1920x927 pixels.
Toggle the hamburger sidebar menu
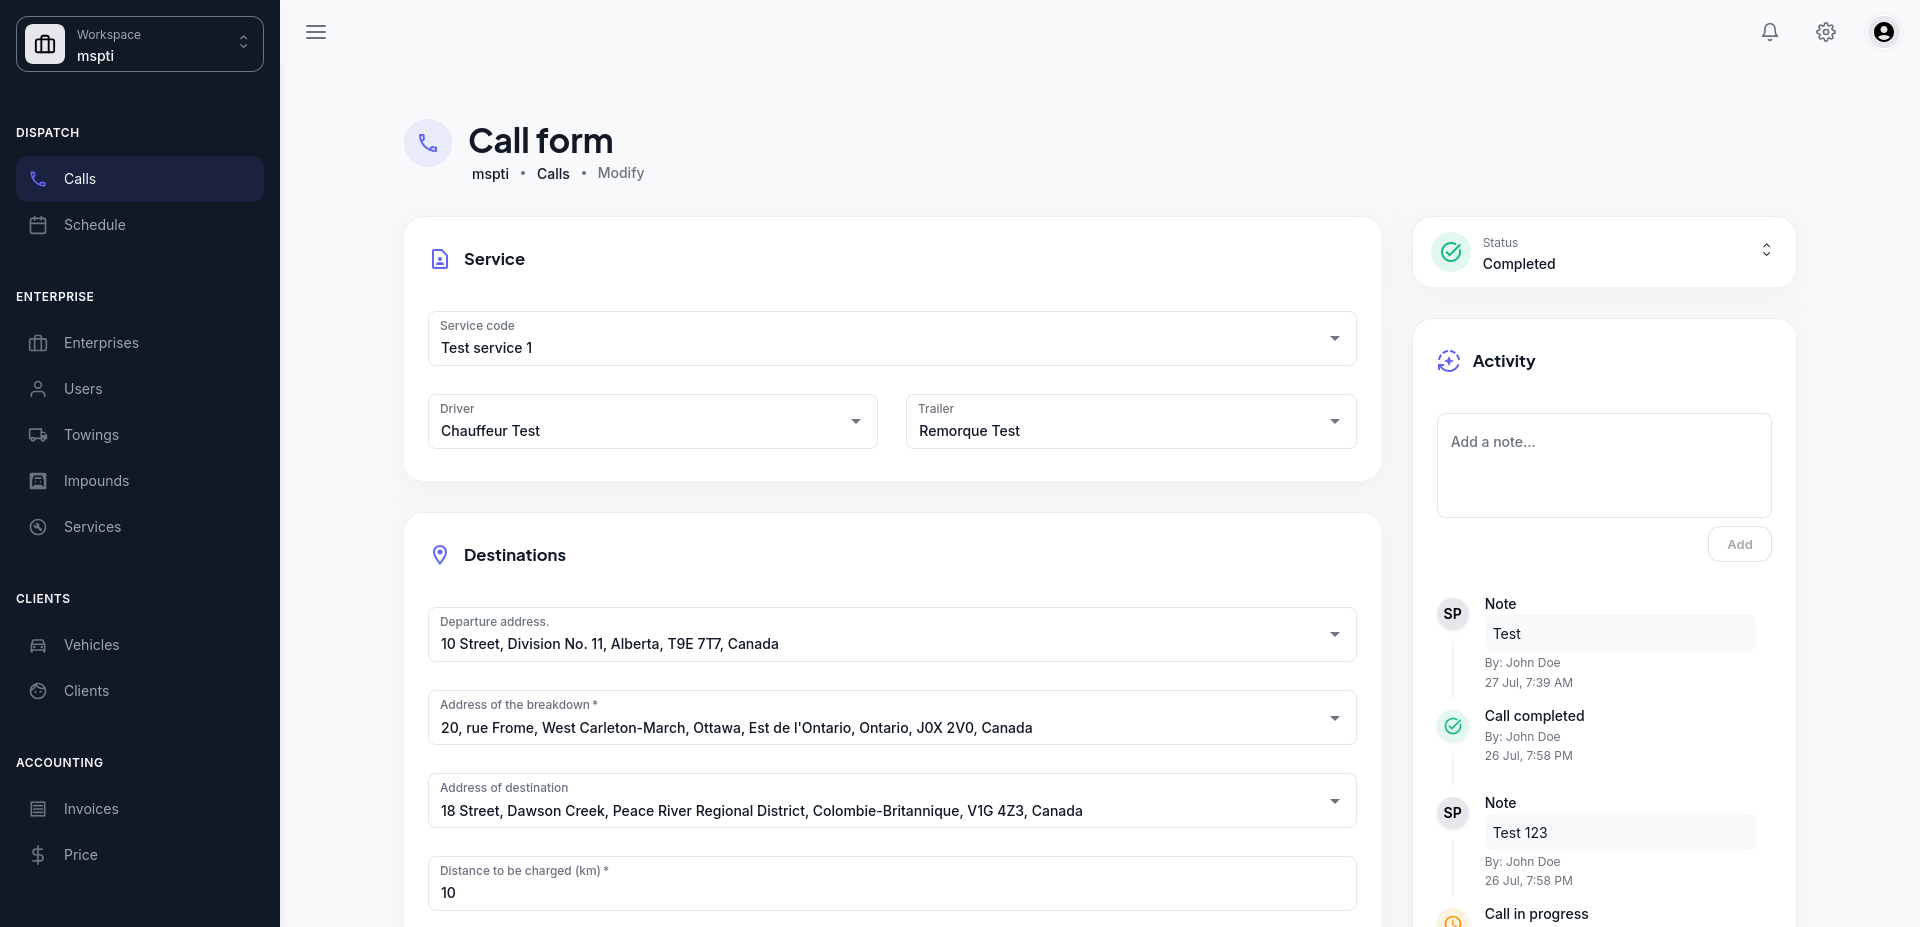316,32
